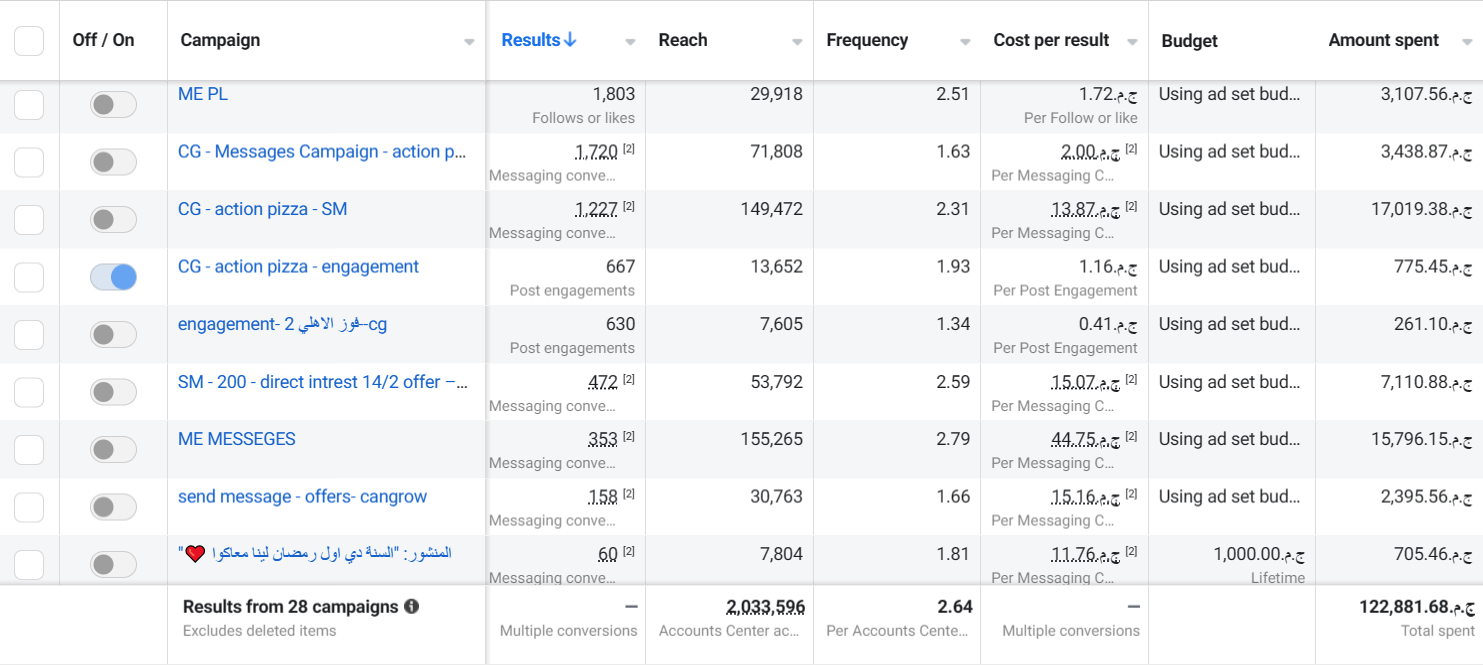Click the [2] footnote next to 353 results

click(x=629, y=437)
